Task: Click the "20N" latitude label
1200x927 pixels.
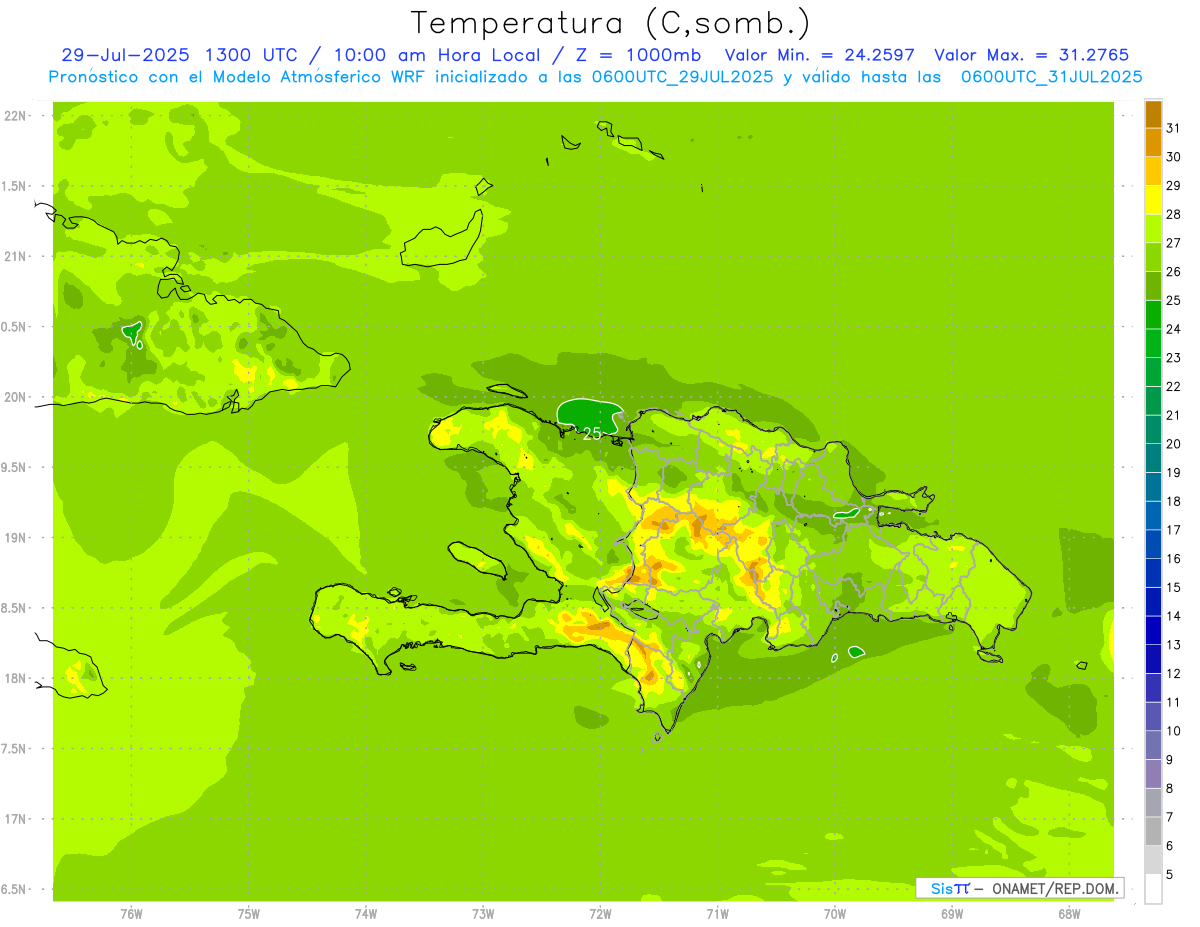Action: 14,397
